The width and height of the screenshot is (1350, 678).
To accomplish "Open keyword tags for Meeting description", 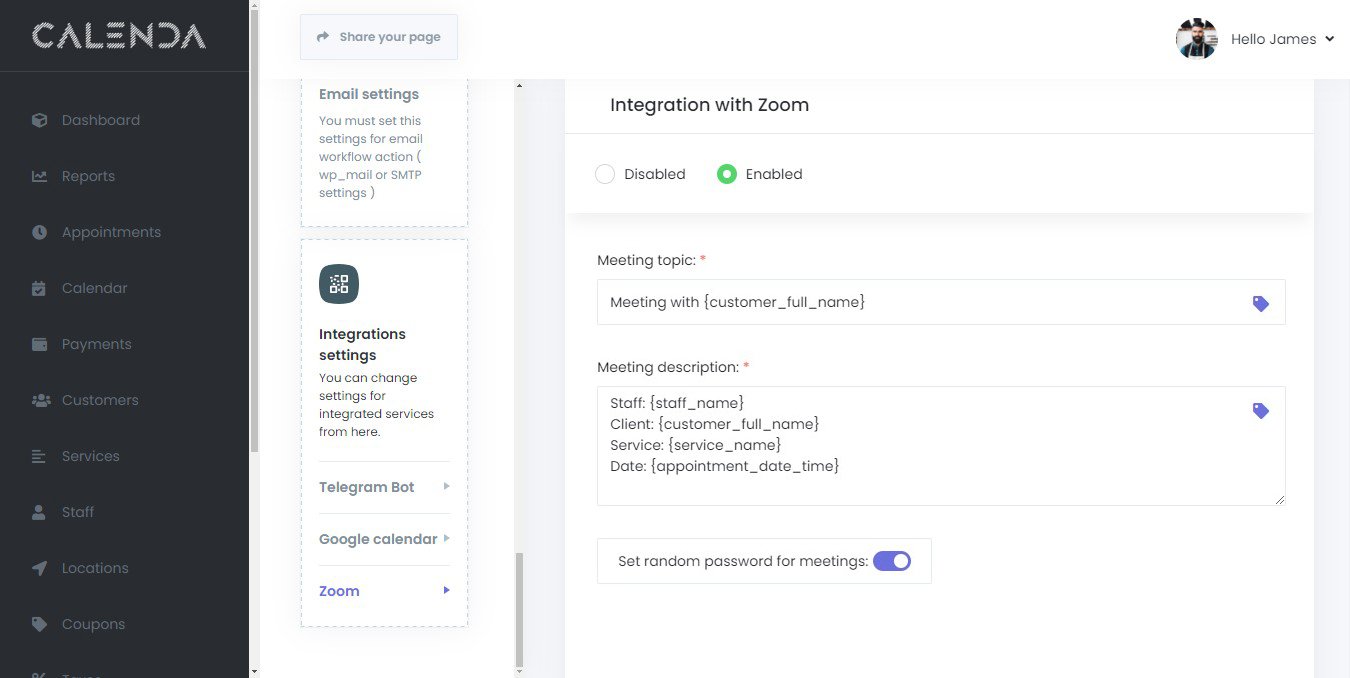I will click(1260, 410).
